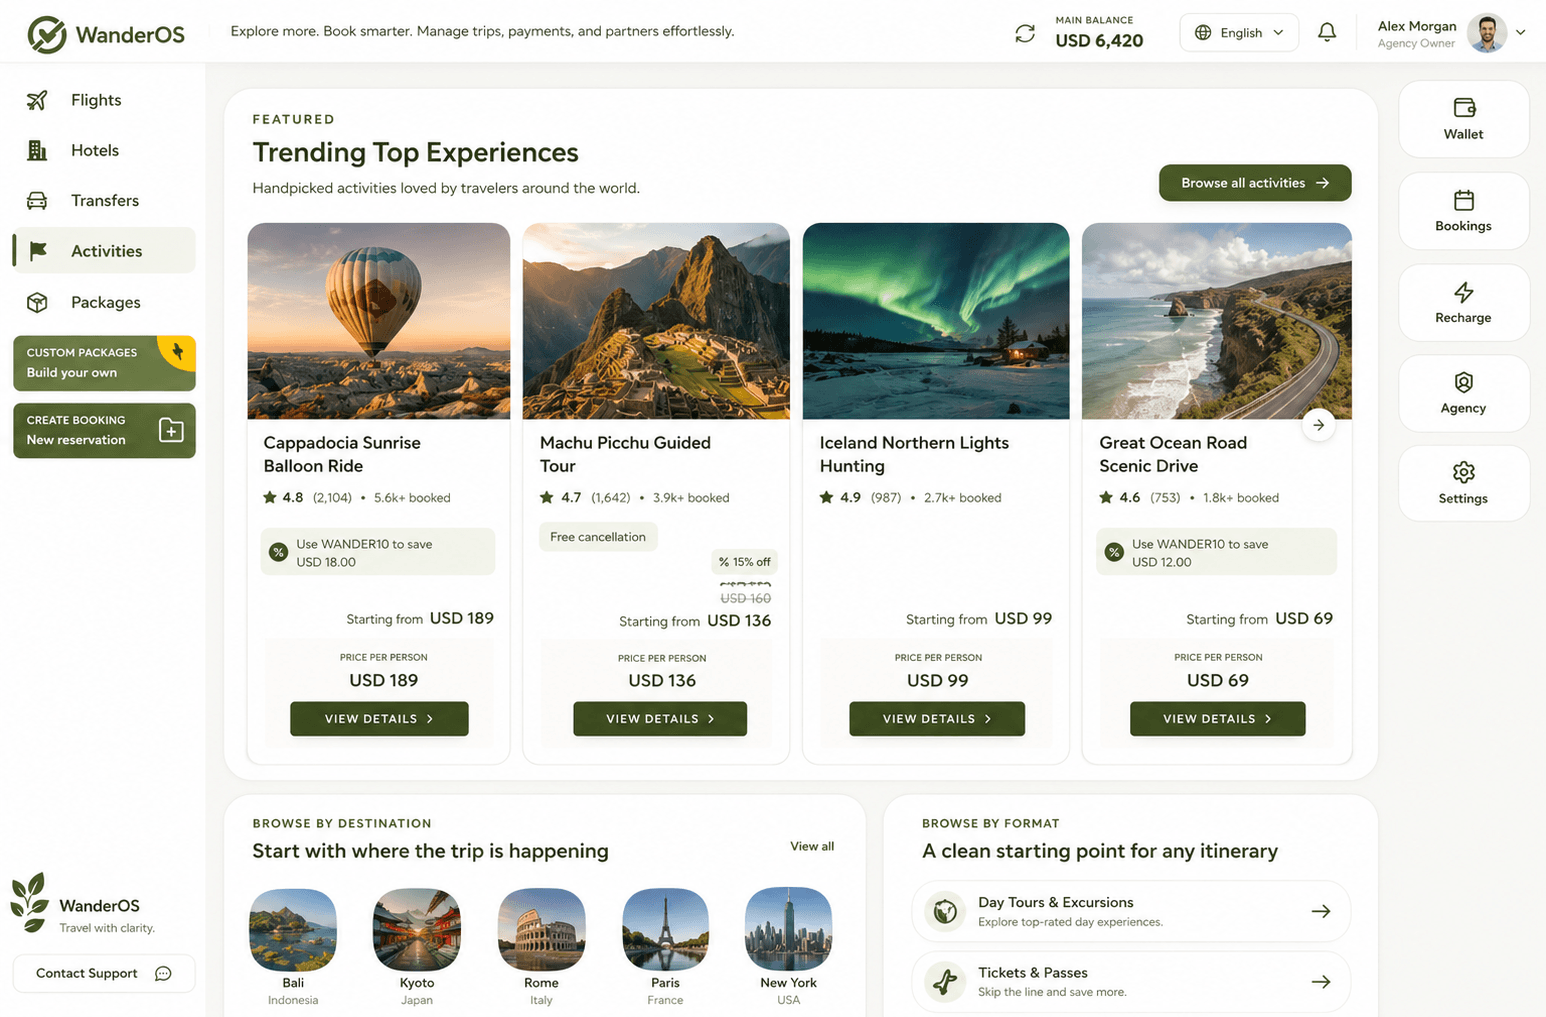
Task: Select Packages in the sidebar menu
Action: click(105, 302)
